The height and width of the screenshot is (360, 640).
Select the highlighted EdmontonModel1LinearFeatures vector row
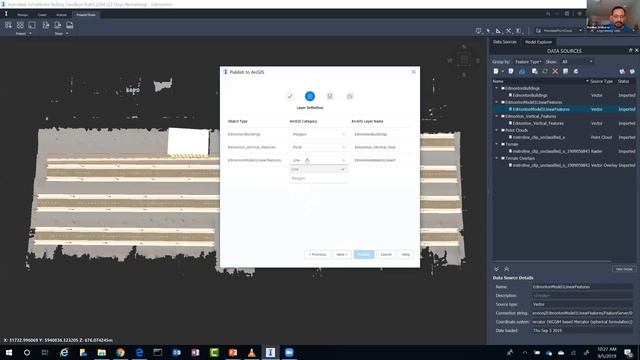(x=564, y=109)
